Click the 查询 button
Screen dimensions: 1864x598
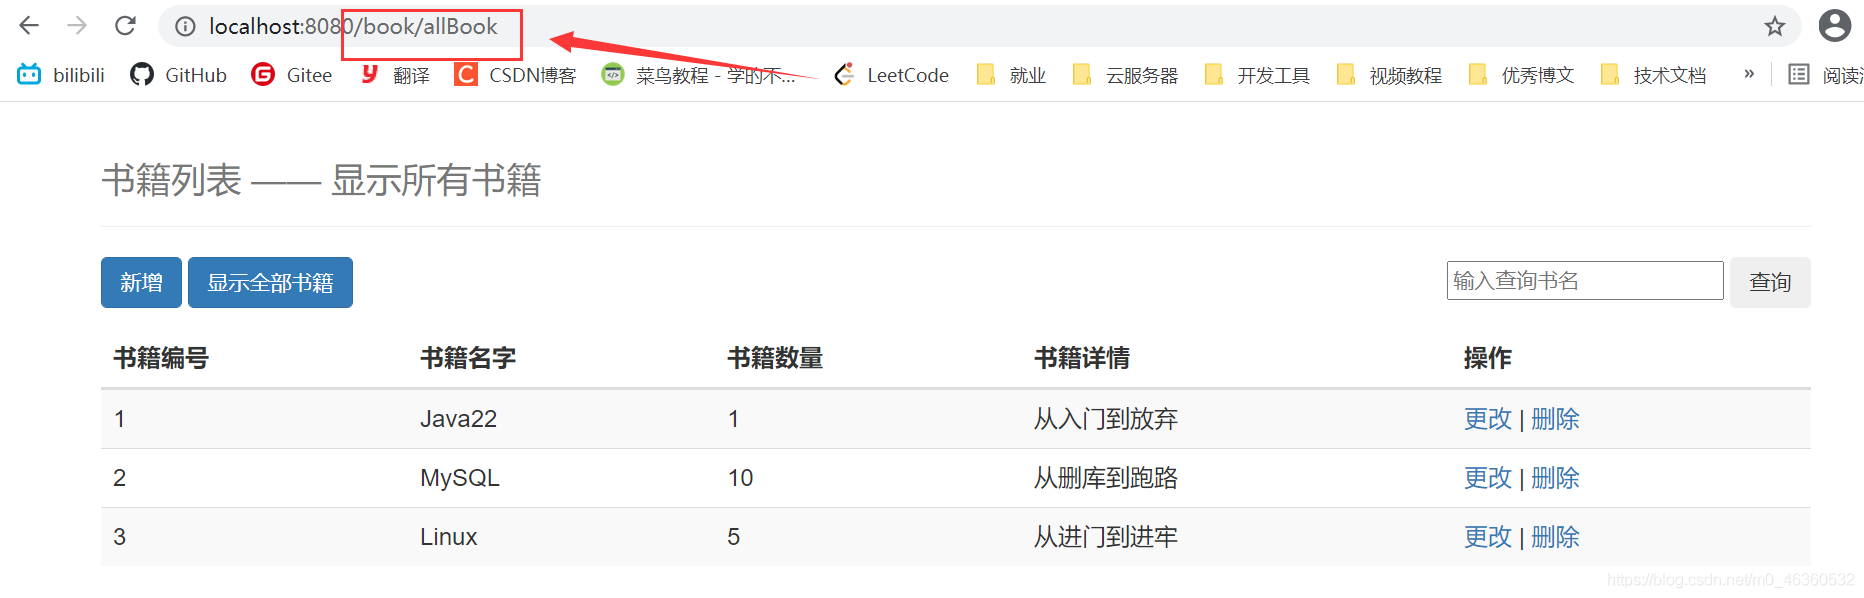point(1770,282)
